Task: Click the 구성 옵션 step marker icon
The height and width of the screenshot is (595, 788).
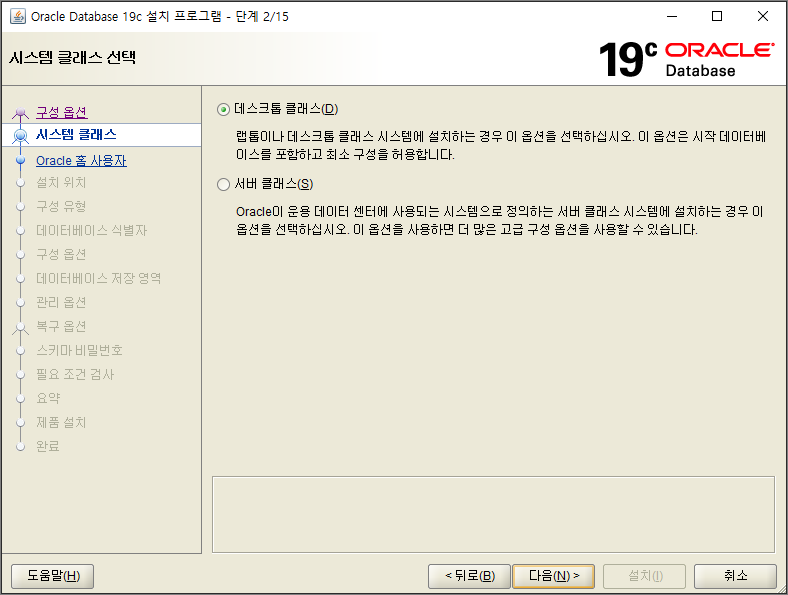Action: pos(20,113)
